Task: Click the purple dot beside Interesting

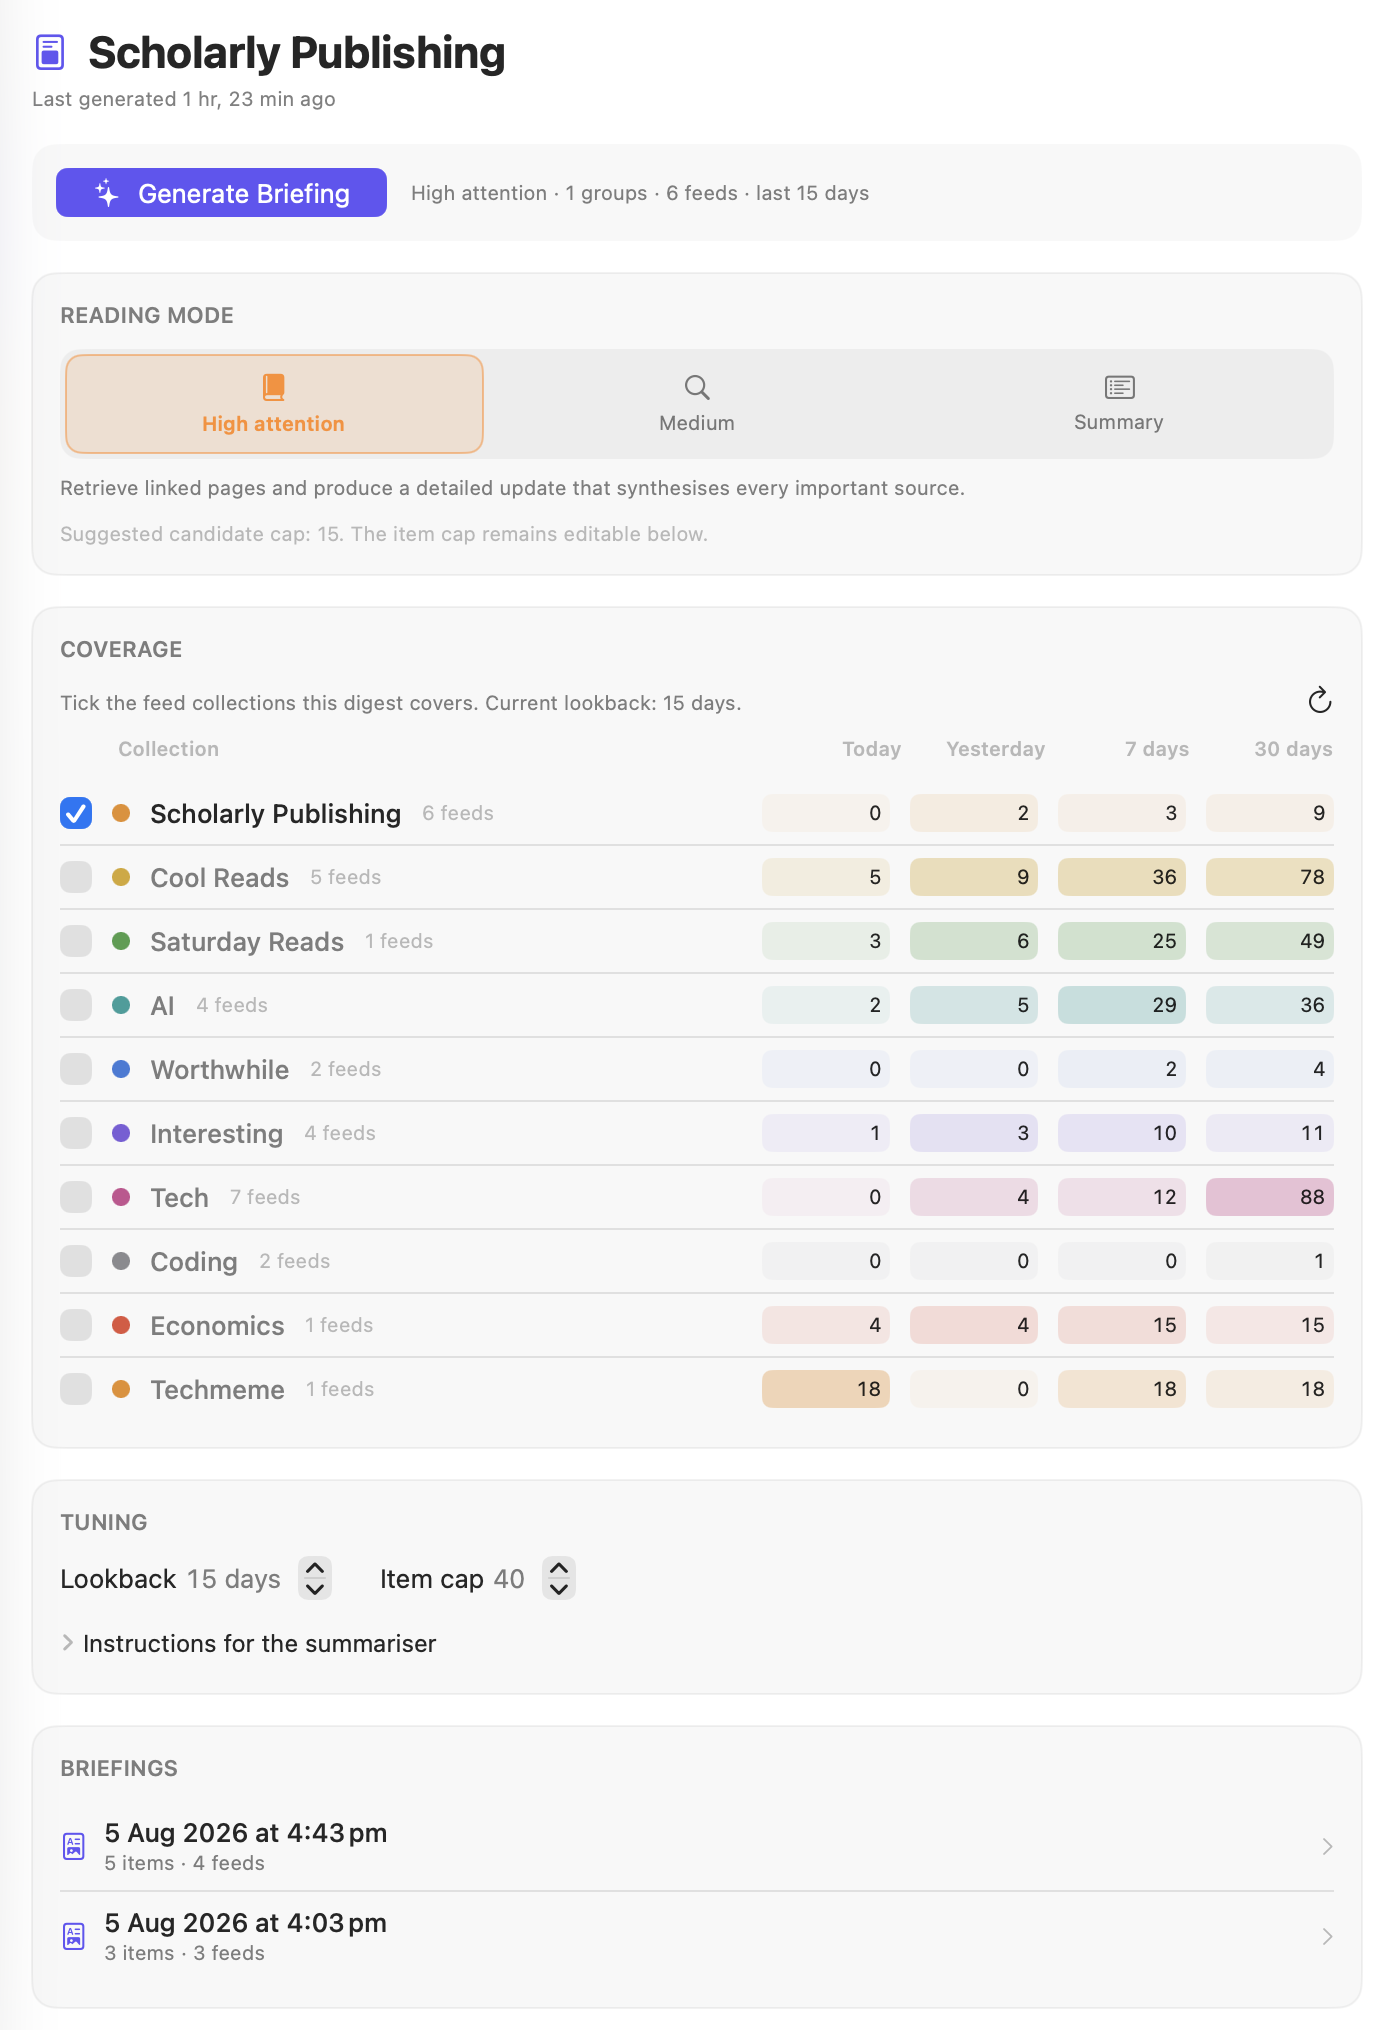Action: coord(121,1133)
